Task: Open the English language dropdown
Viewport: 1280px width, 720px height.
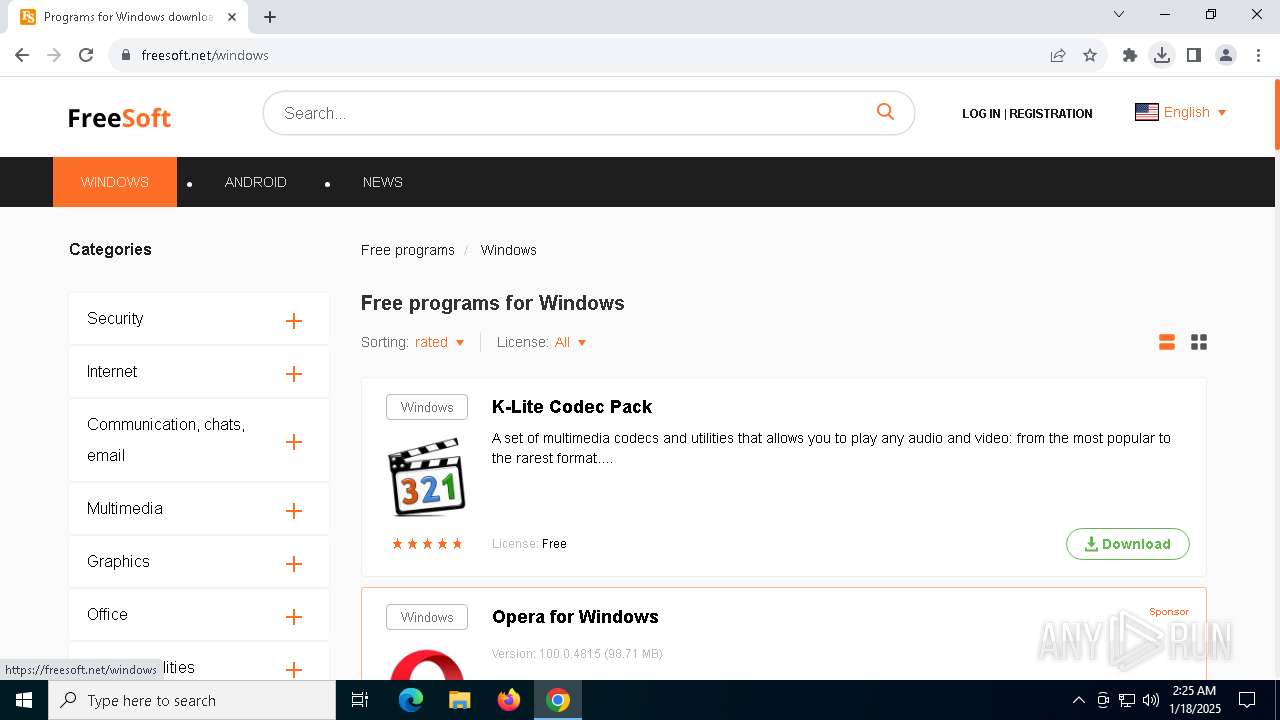Action: [x=1181, y=112]
